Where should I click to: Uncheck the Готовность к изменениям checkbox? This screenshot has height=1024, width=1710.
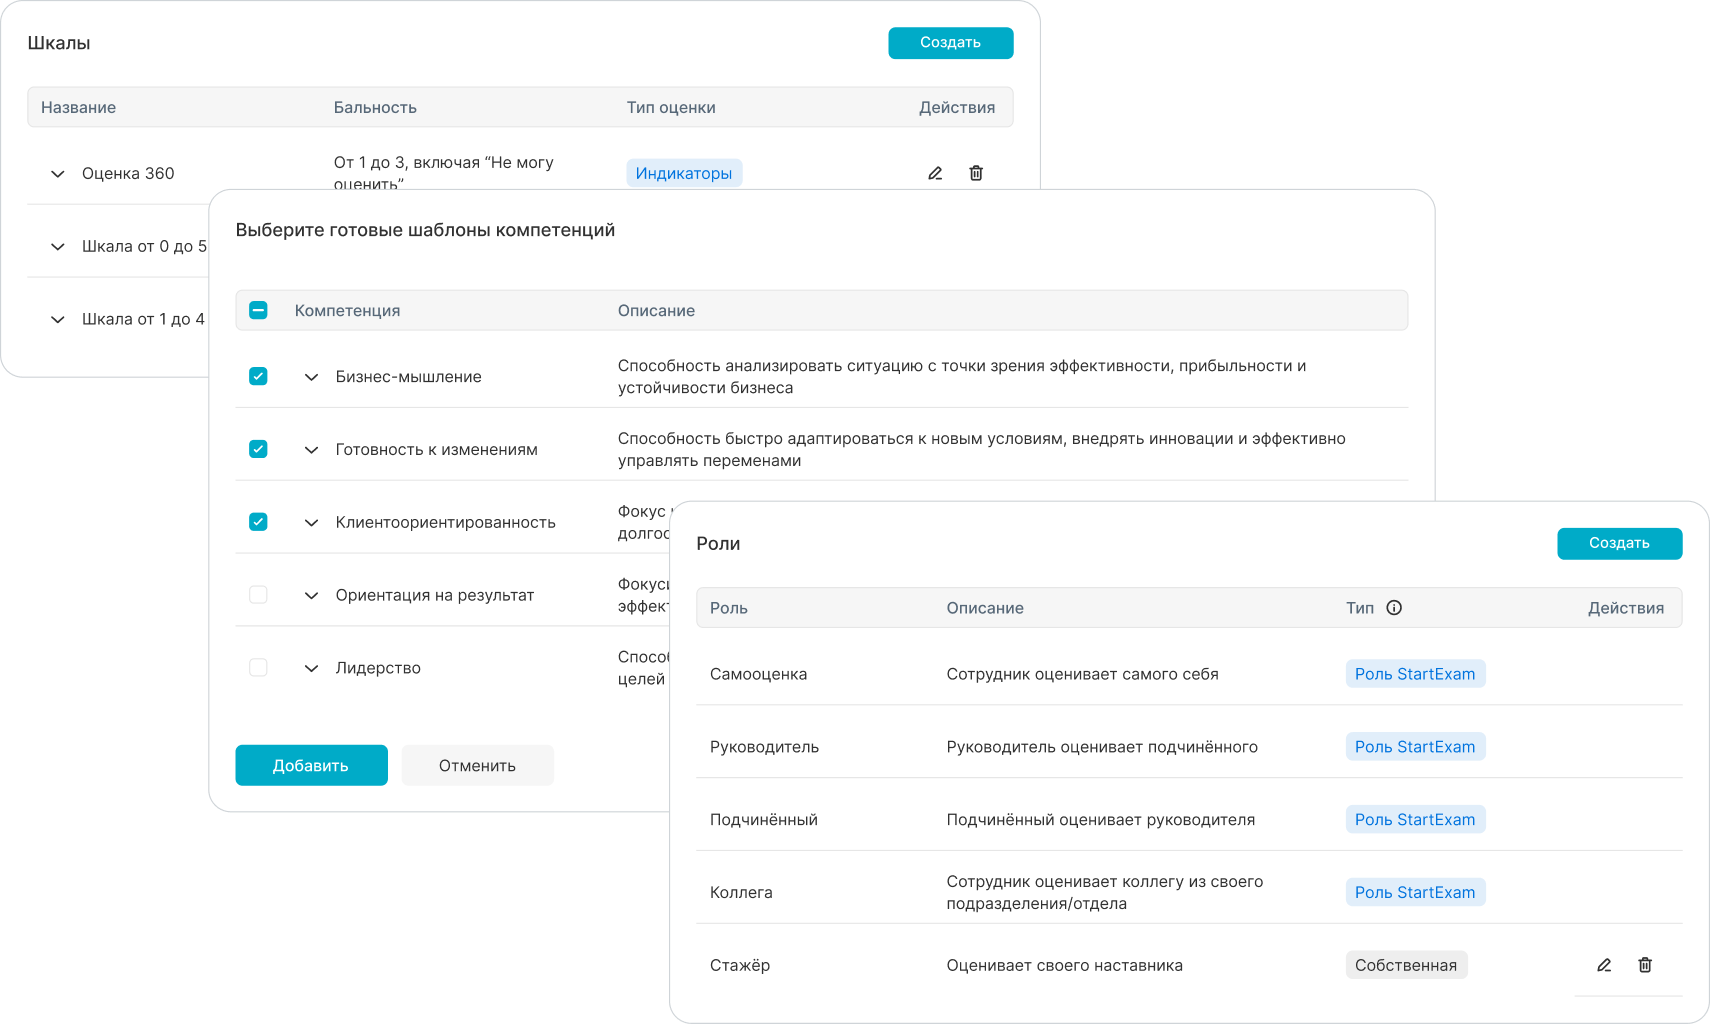point(258,449)
